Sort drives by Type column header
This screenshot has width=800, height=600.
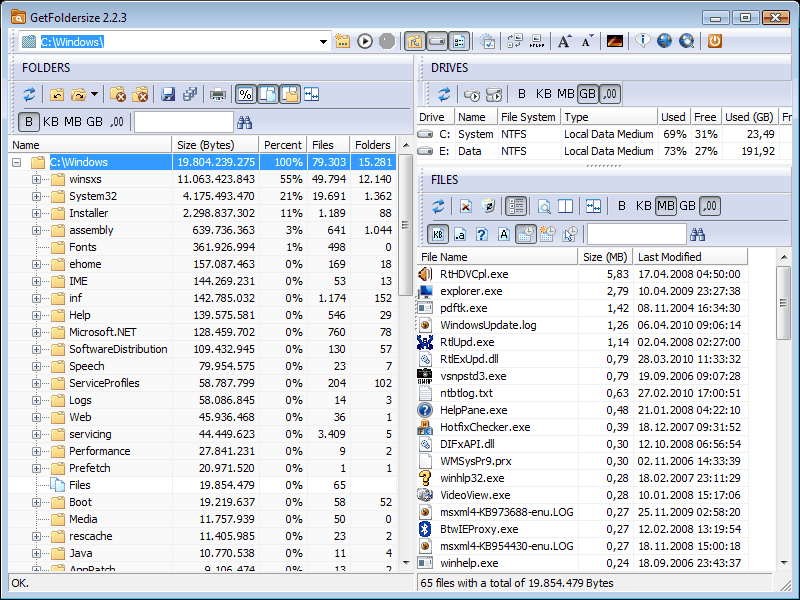click(x=609, y=117)
